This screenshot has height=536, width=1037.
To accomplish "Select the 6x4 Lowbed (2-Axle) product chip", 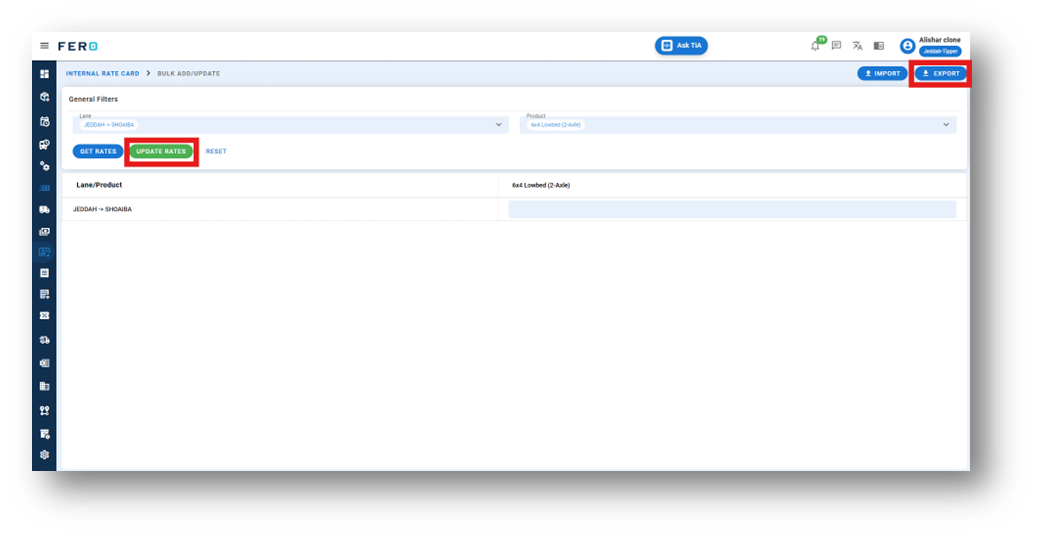I will click(x=556, y=124).
